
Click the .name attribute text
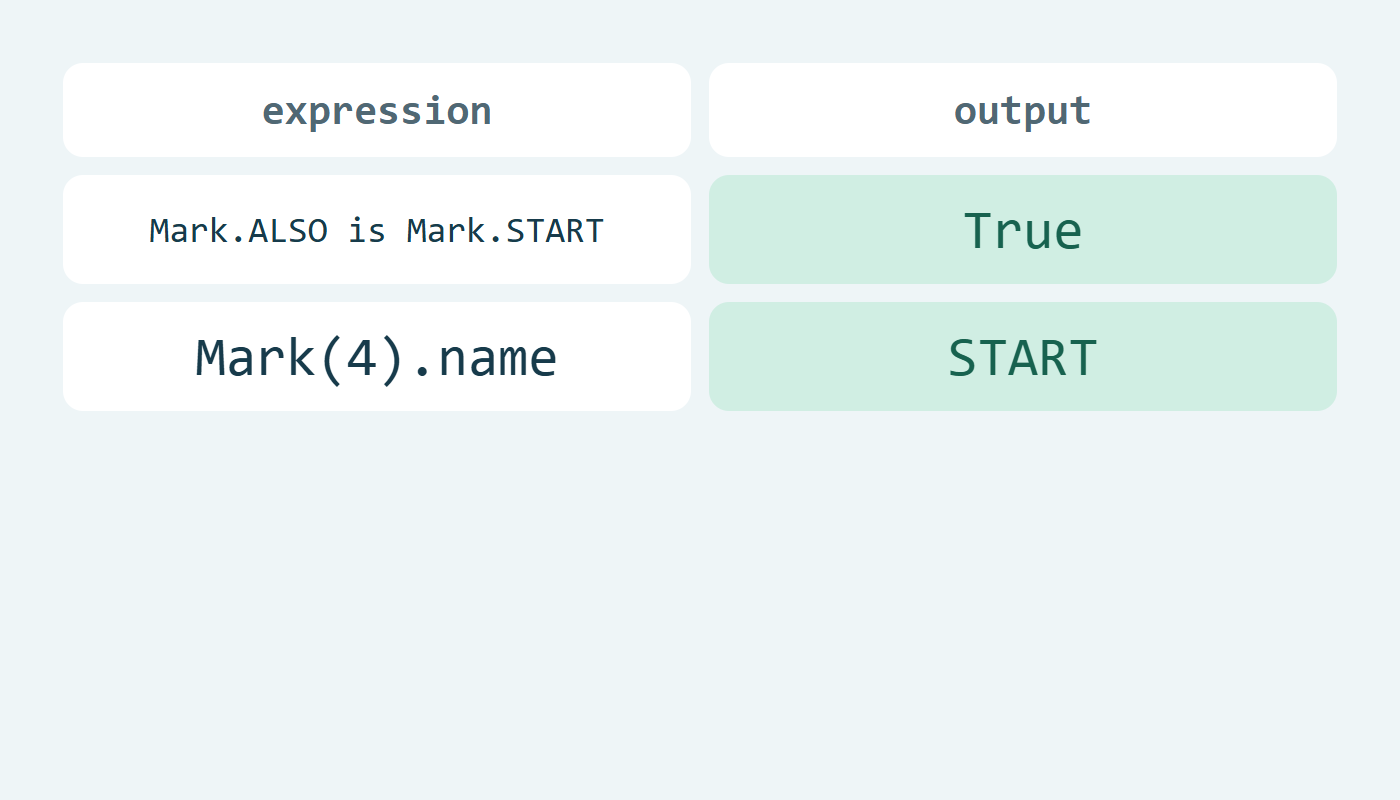pyautogui.click(x=484, y=358)
